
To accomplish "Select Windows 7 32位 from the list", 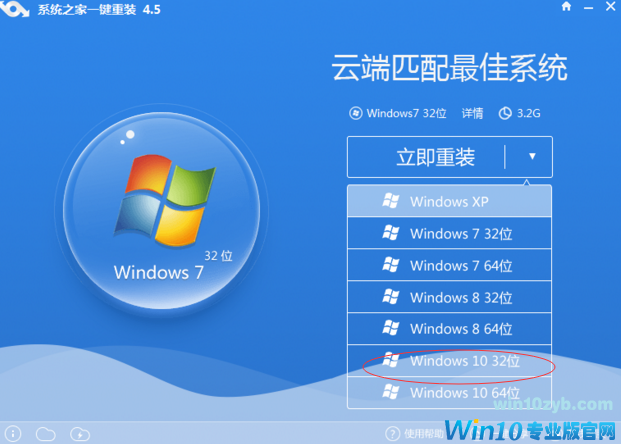I will point(450,233).
